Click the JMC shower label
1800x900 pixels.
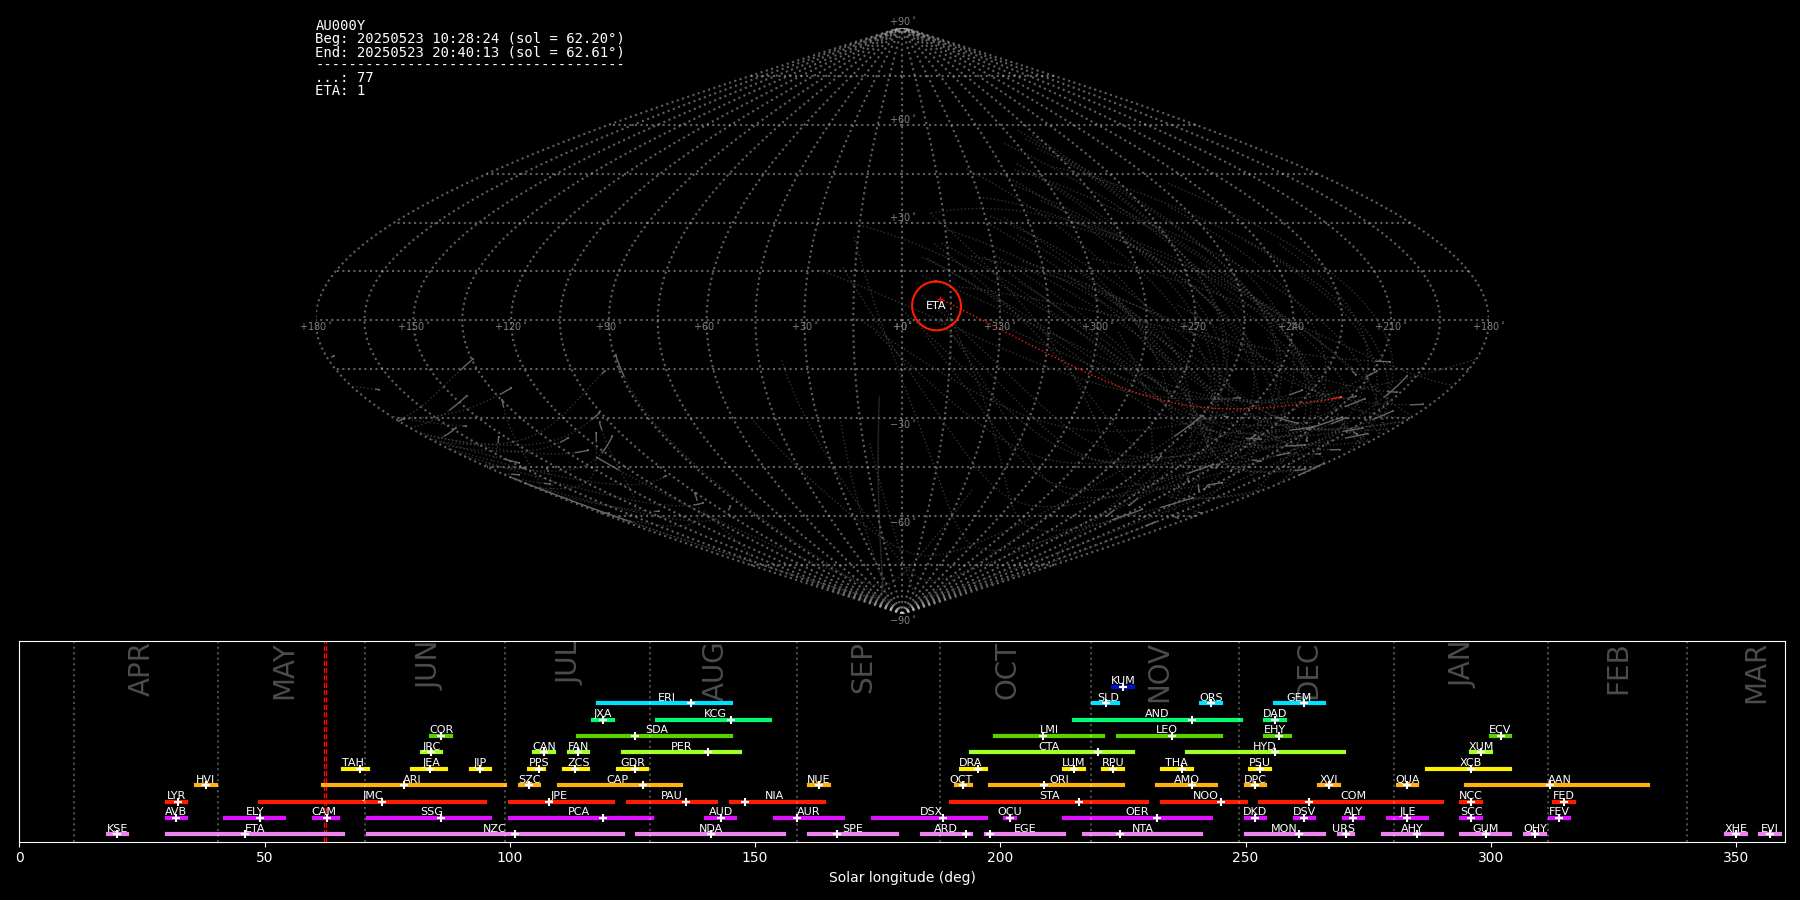(372, 796)
